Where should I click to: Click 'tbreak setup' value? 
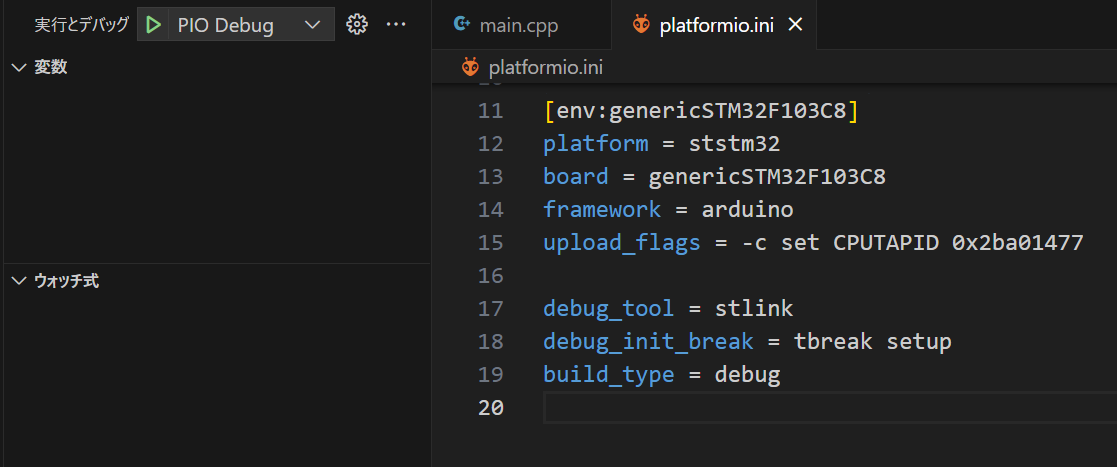pos(873,342)
